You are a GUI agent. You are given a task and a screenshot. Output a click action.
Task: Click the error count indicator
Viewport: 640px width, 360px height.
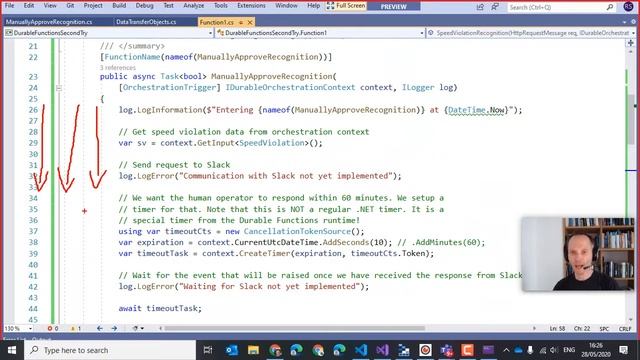point(53,328)
